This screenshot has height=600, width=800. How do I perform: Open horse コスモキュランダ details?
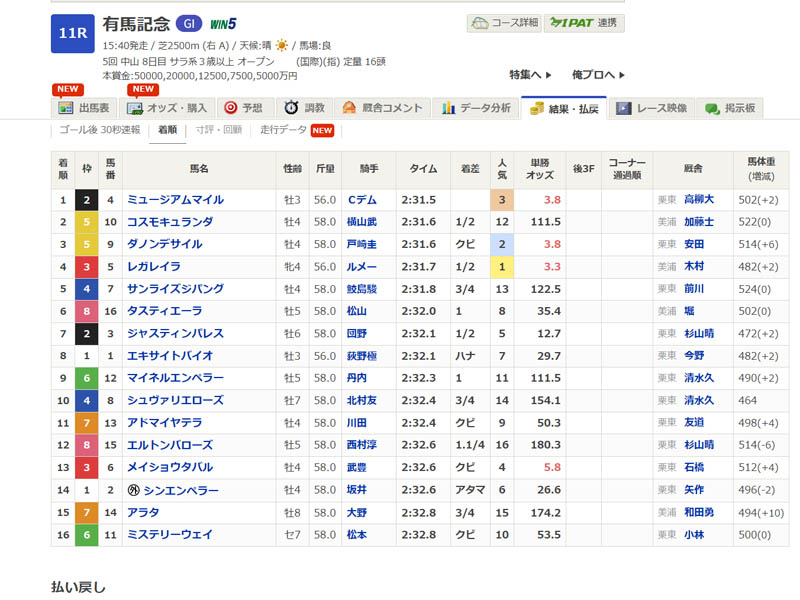[168, 222]
